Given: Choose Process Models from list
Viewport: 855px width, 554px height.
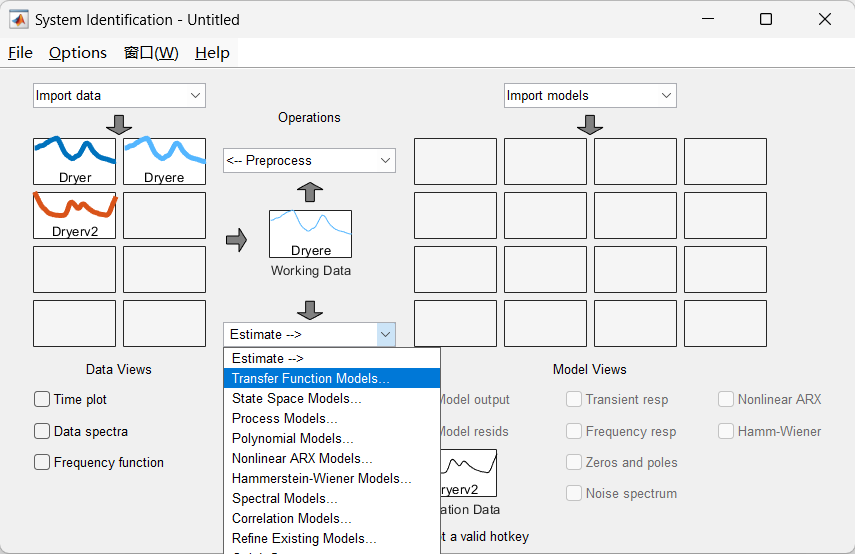Looking at the screenshot, I should point(332,418).
